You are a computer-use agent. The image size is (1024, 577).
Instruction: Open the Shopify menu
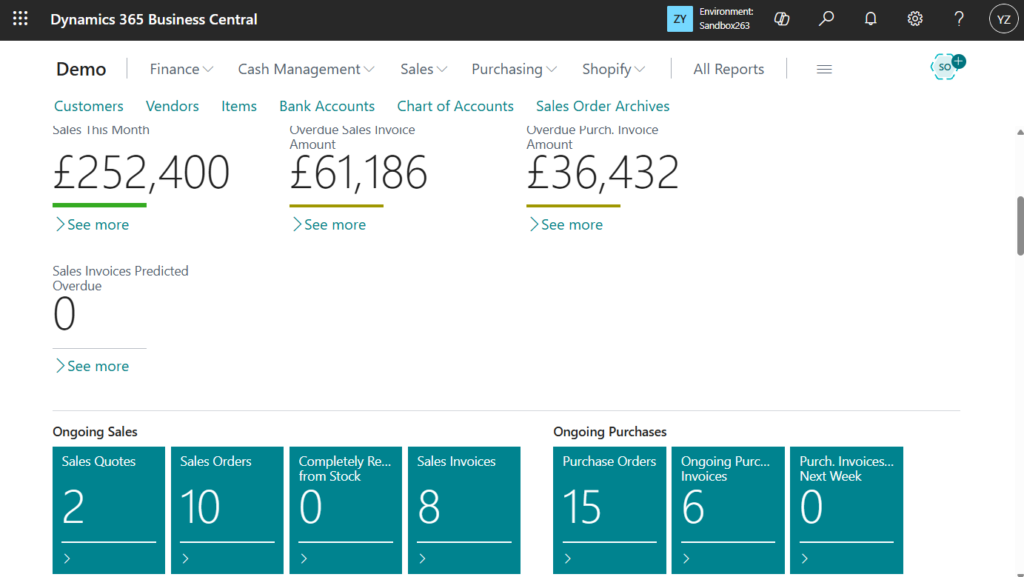[613, 69]
